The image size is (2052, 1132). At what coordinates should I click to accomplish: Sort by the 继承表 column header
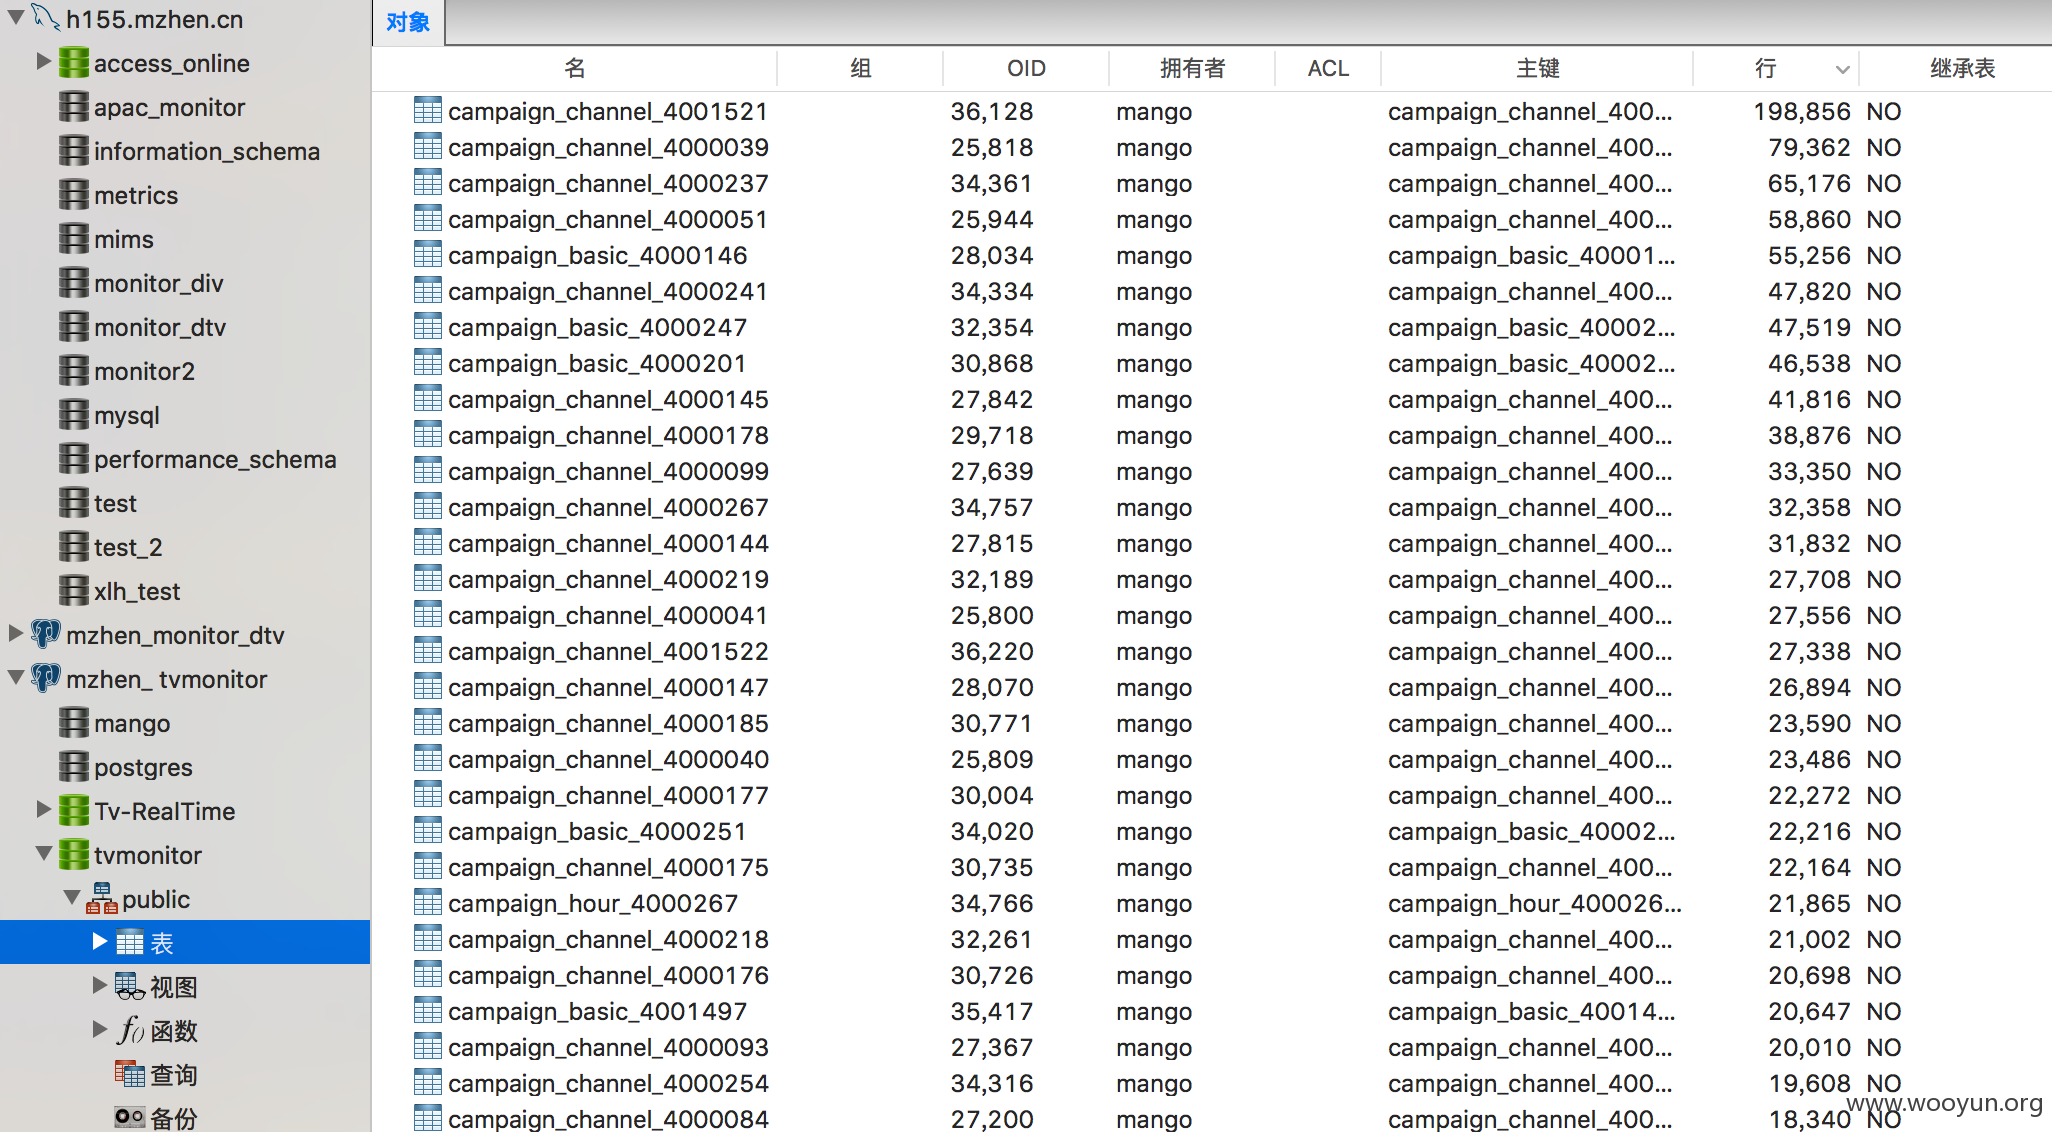click(1962, 68)
